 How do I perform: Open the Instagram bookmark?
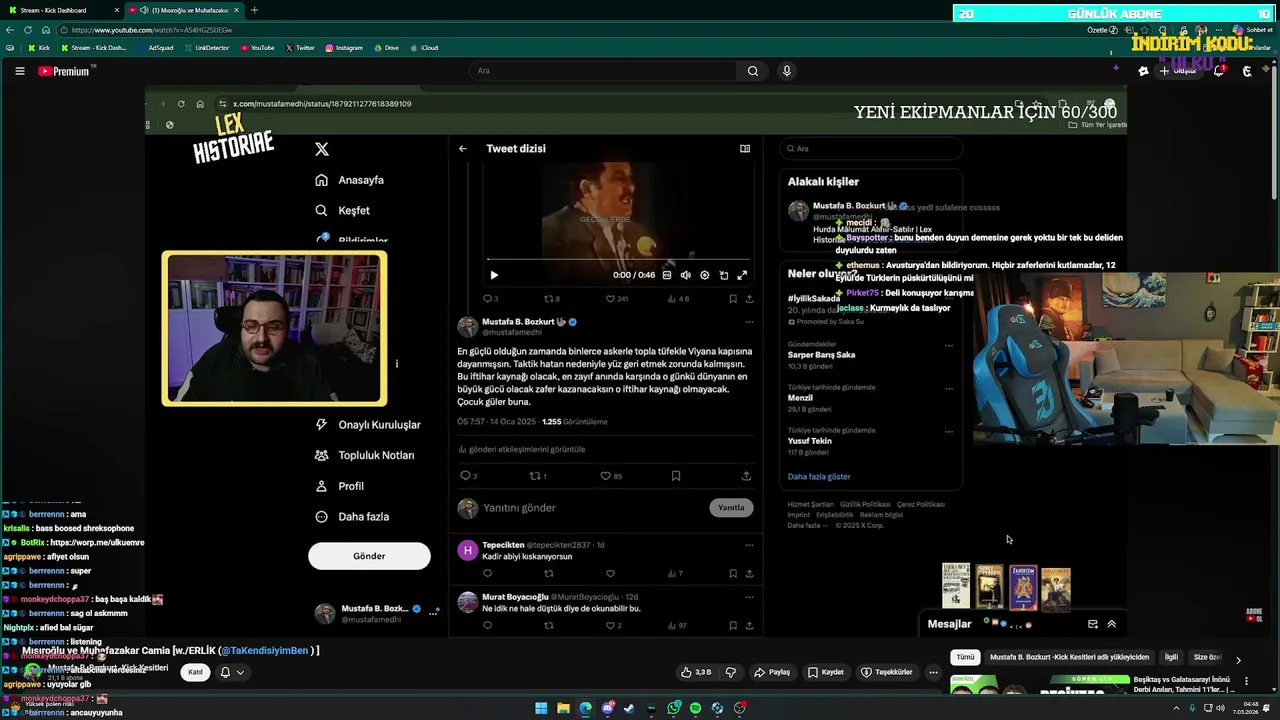[x=344, y=48]
